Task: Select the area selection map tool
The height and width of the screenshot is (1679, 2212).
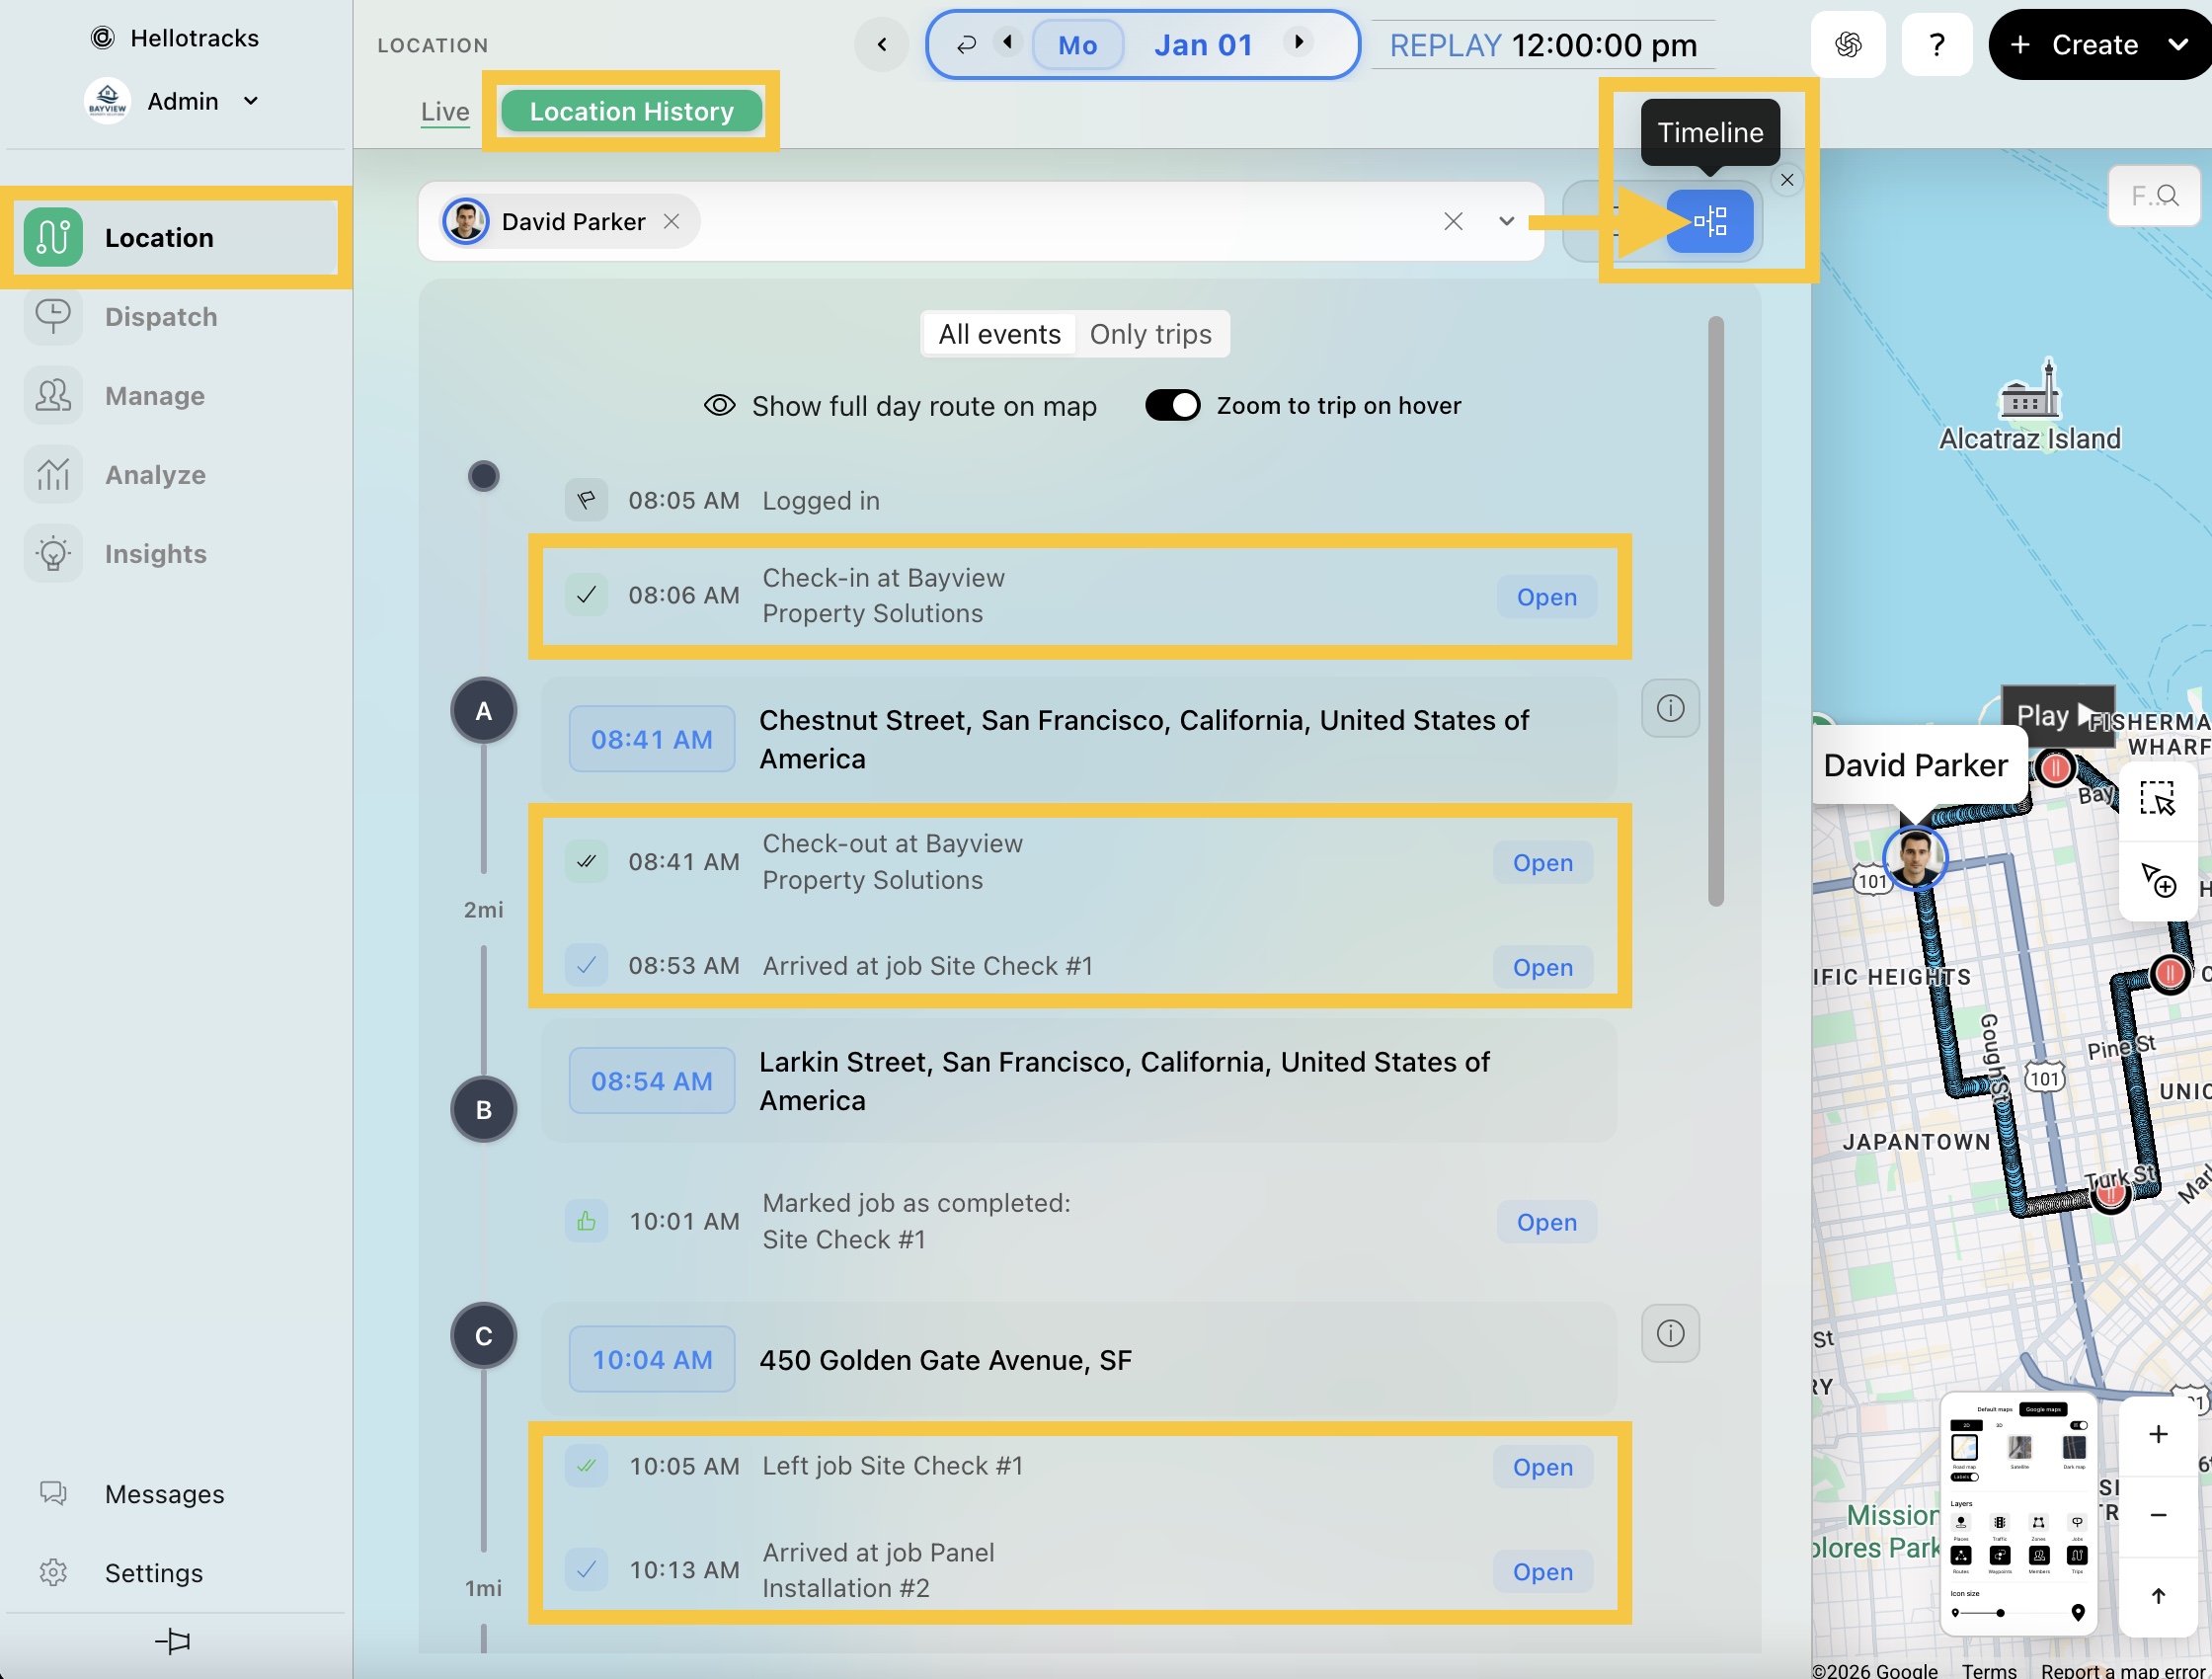Action: click(x=2157, y=799)
